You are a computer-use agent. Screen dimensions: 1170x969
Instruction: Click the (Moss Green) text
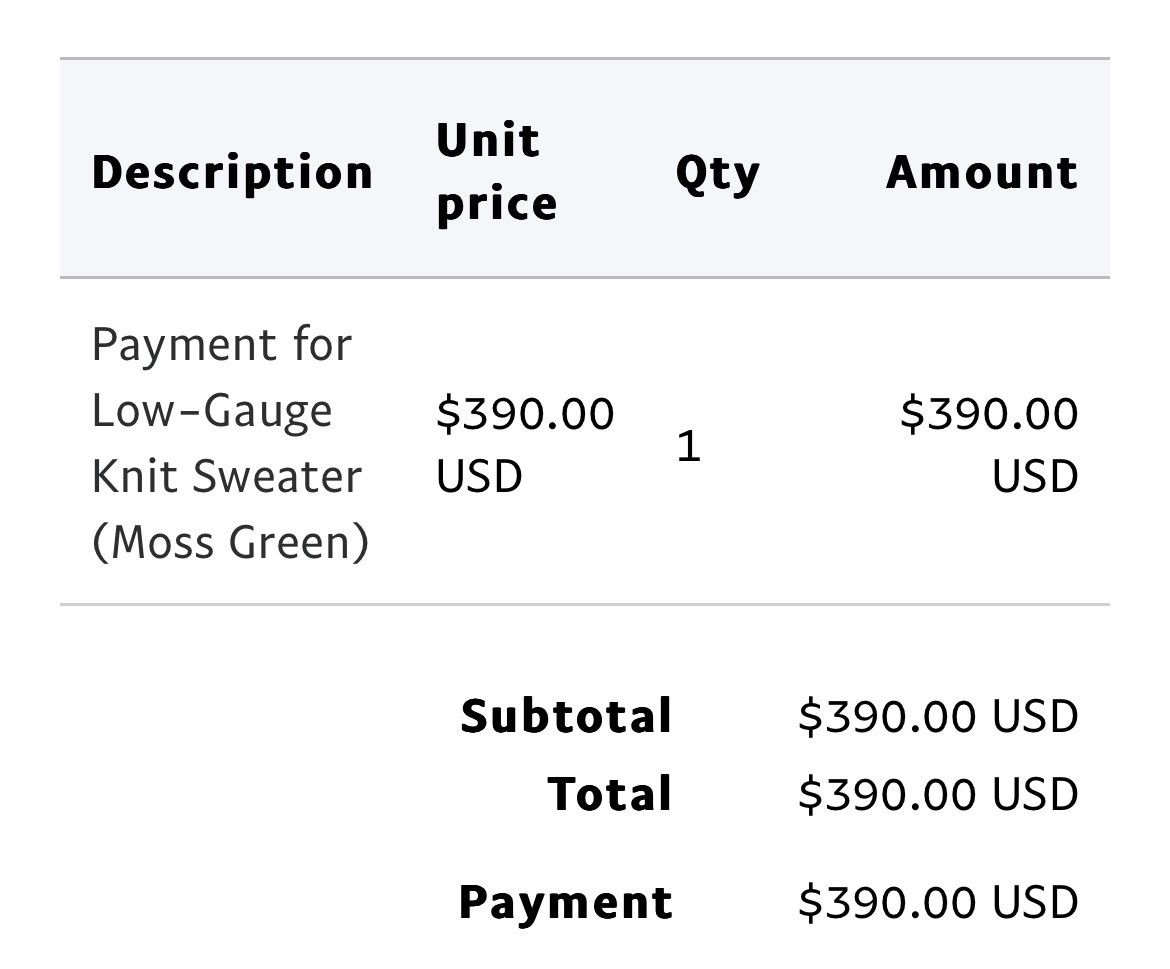click(231, 542)
